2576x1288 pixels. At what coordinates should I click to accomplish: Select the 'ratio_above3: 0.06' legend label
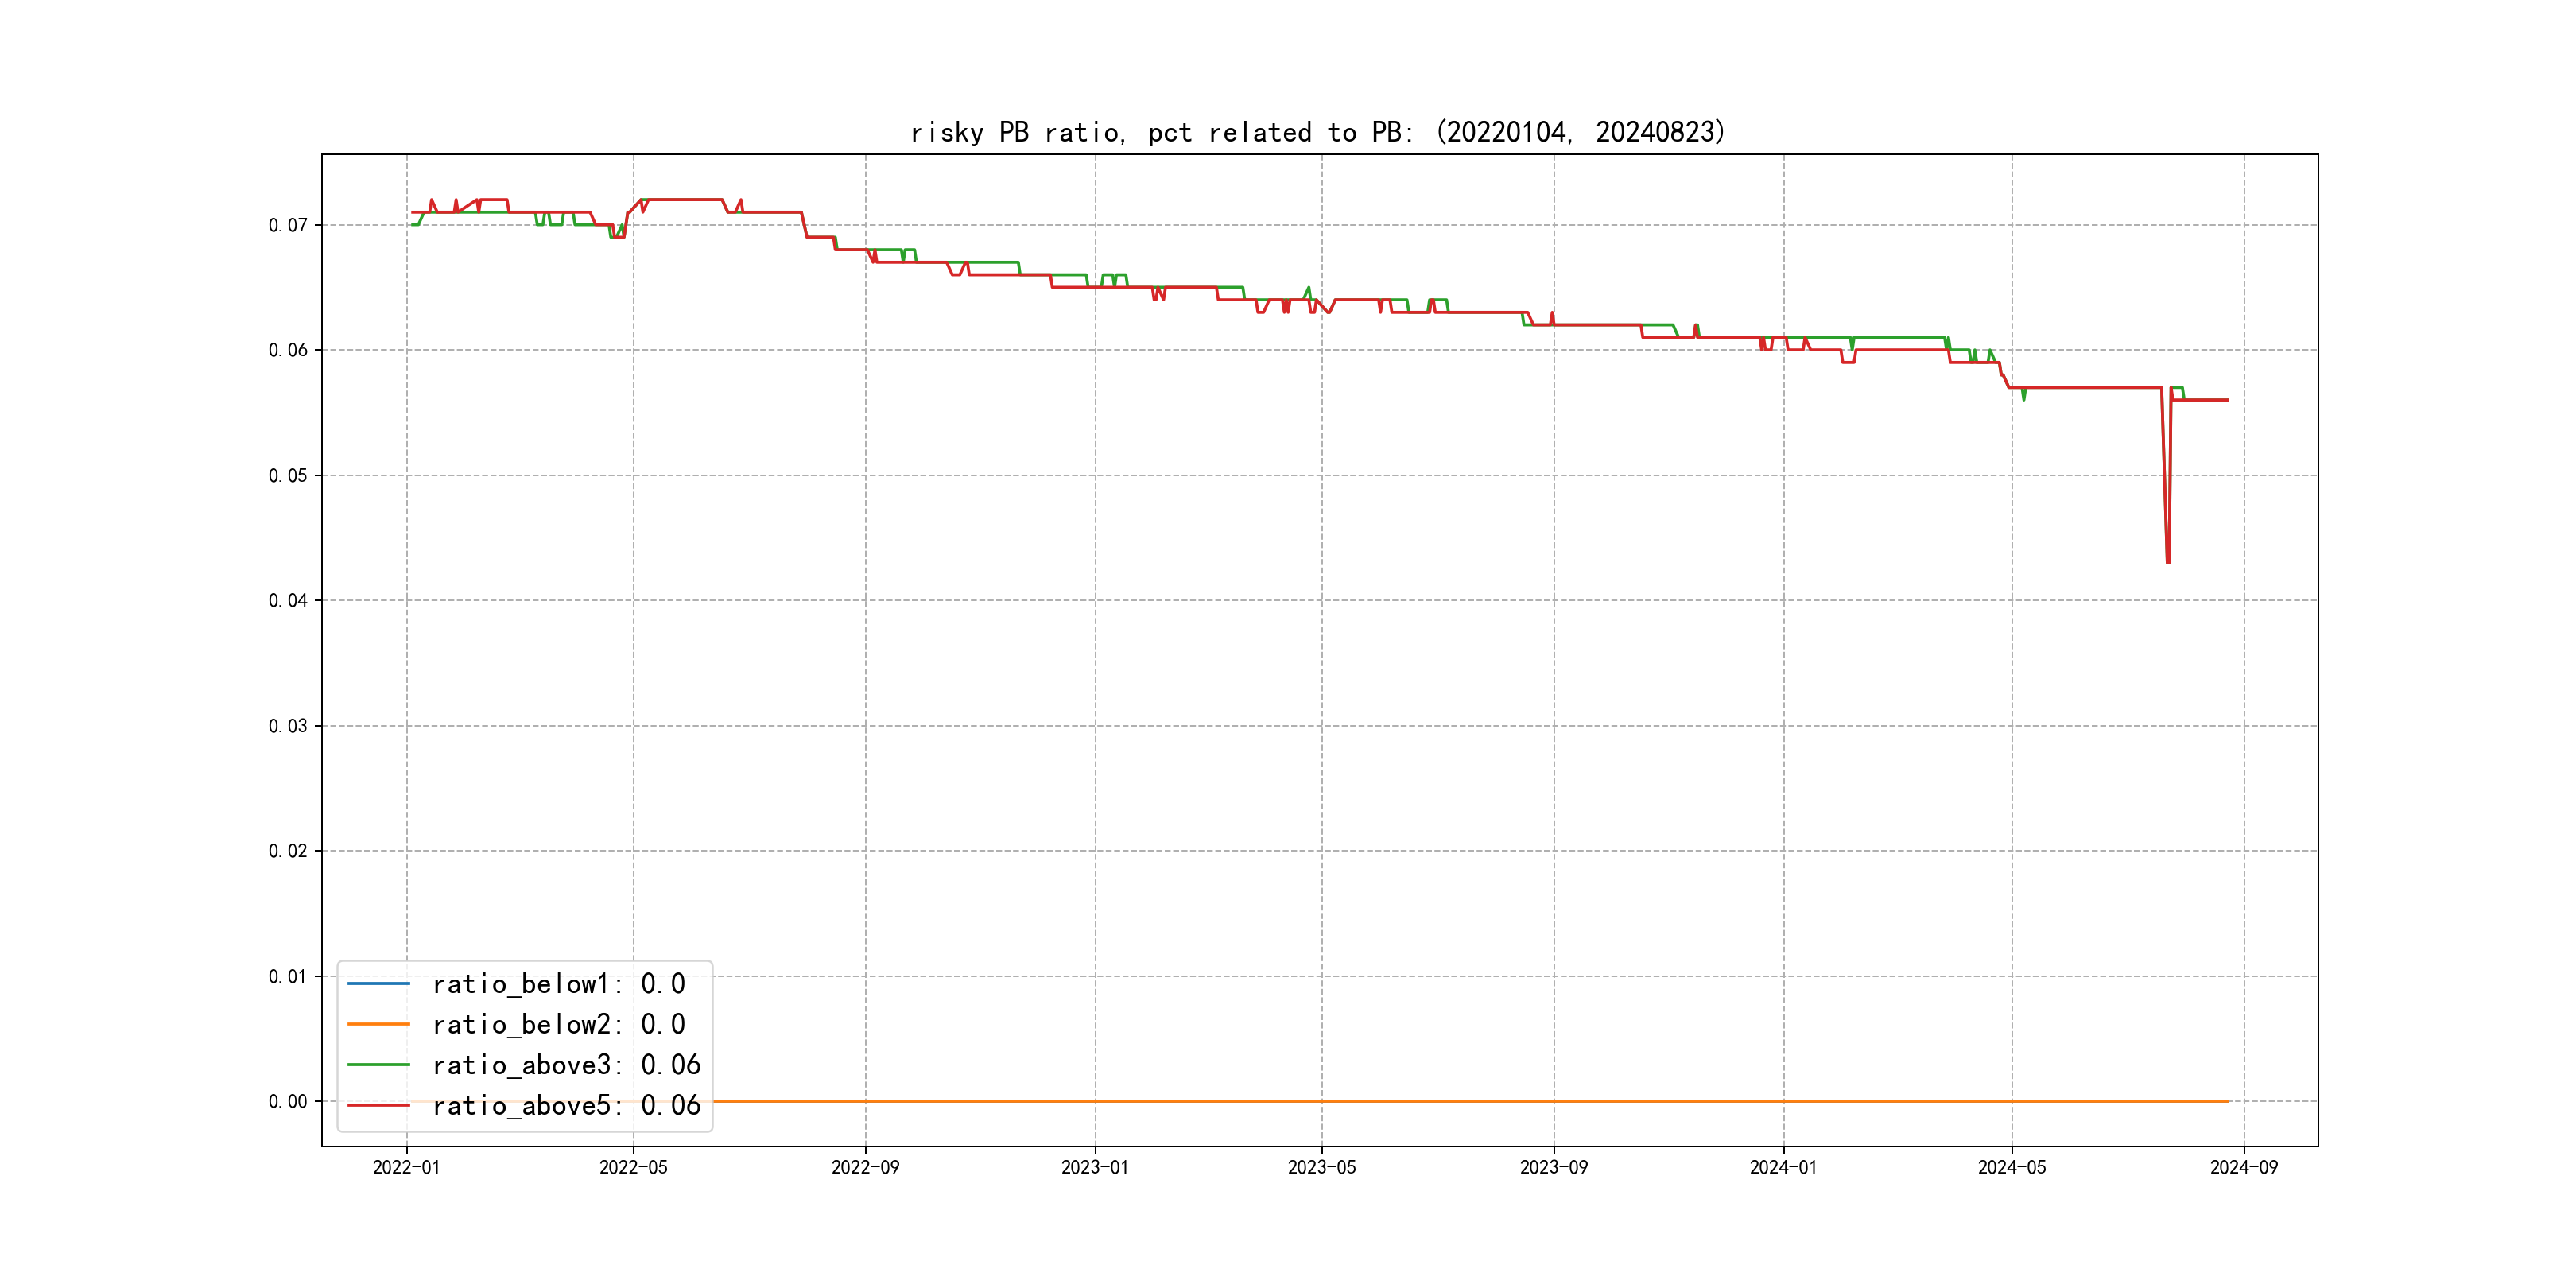coord(566,1065)
